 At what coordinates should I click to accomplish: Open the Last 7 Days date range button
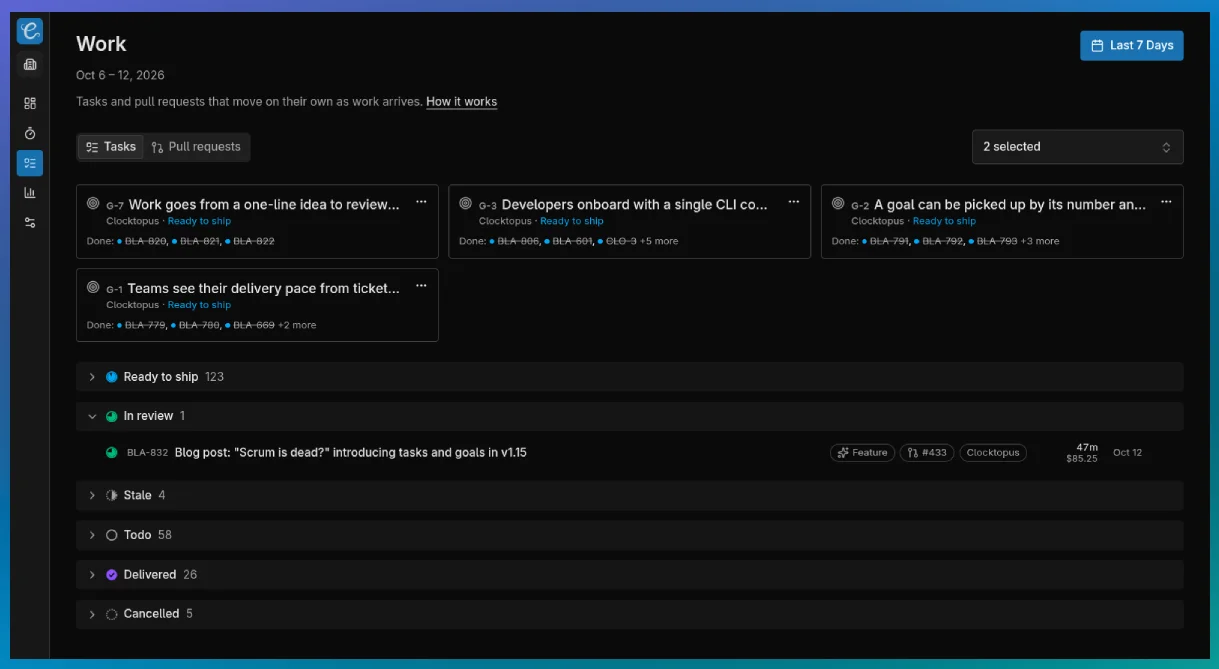pyautogui.click(x=1131, y=45)
